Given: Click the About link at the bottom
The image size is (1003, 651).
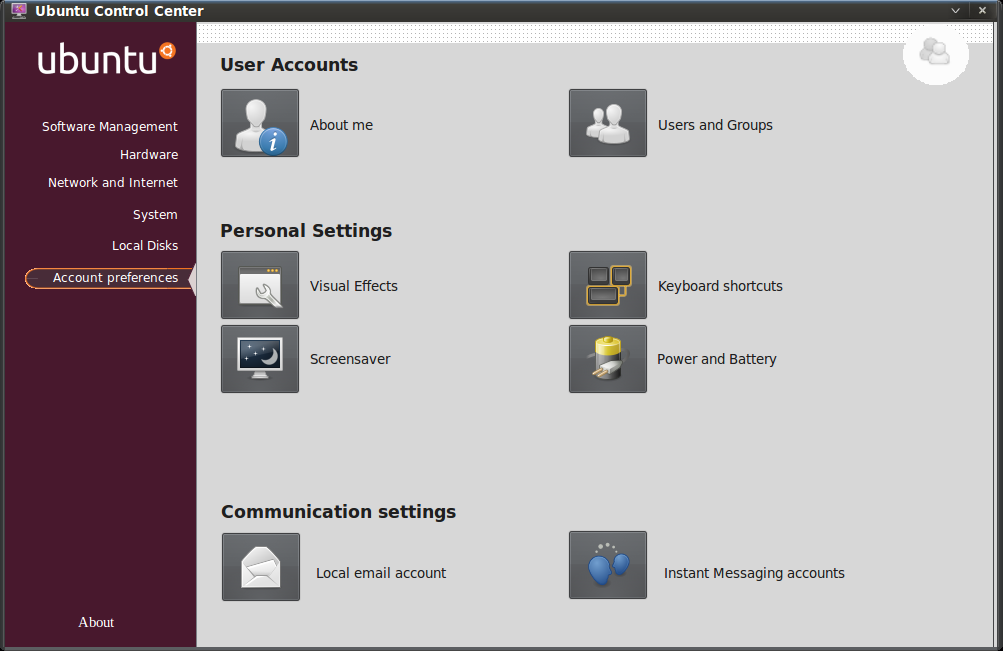Looking at the screenshot, I should coord(95,622).
